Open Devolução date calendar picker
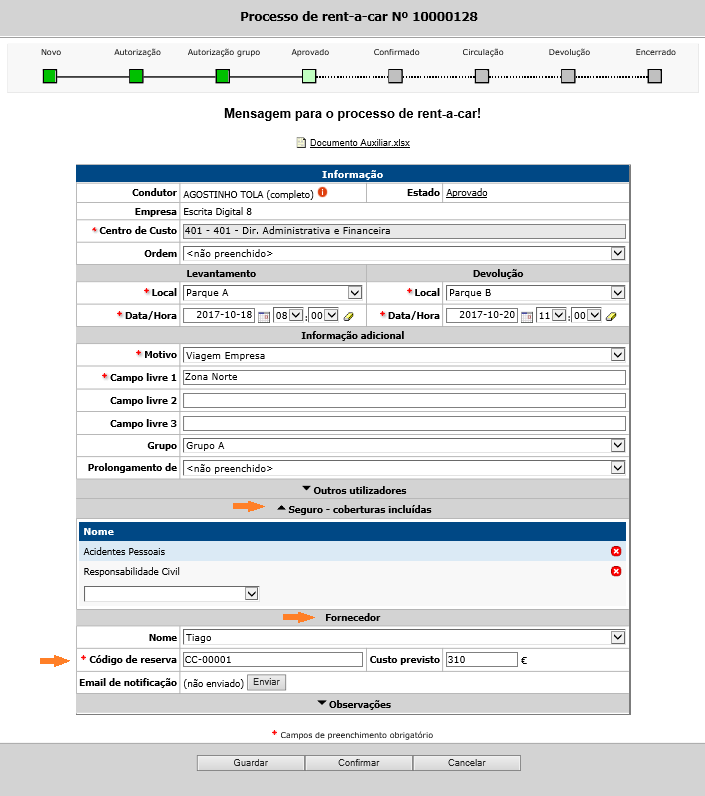This screenshot has width=705, height=796. point(526,316)
